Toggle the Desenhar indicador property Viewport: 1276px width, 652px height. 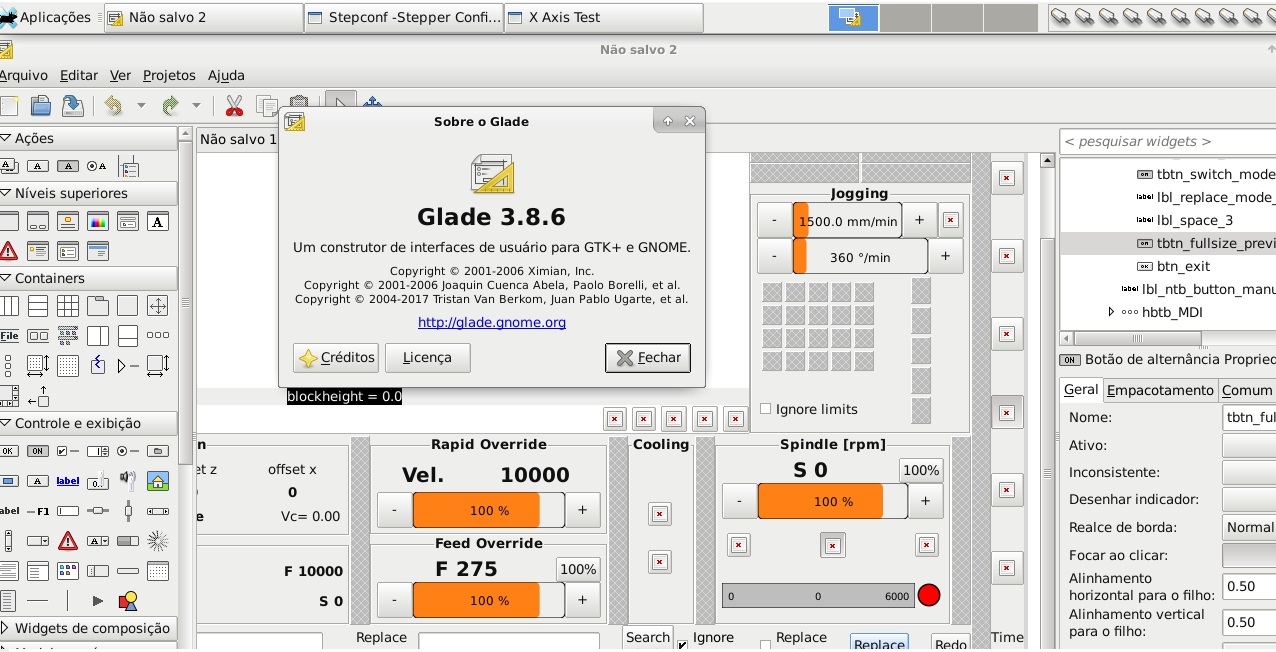coord(1249,499)
